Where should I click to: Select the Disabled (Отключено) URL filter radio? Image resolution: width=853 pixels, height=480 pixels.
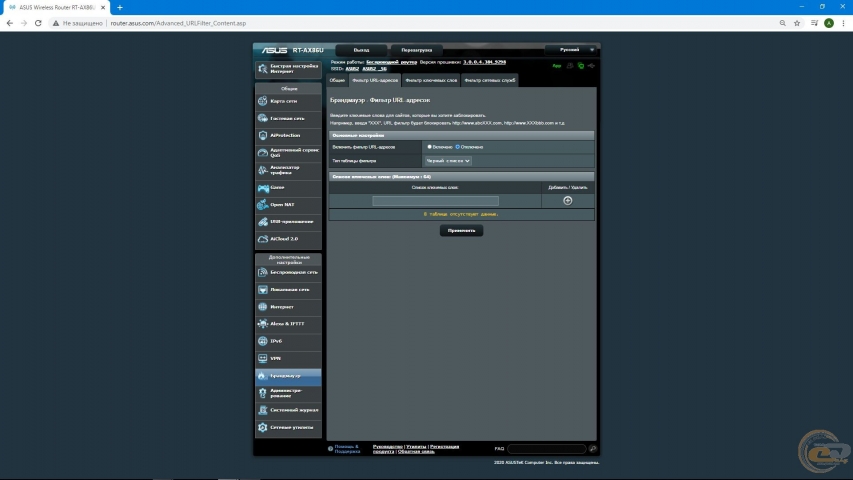point(458,147)
